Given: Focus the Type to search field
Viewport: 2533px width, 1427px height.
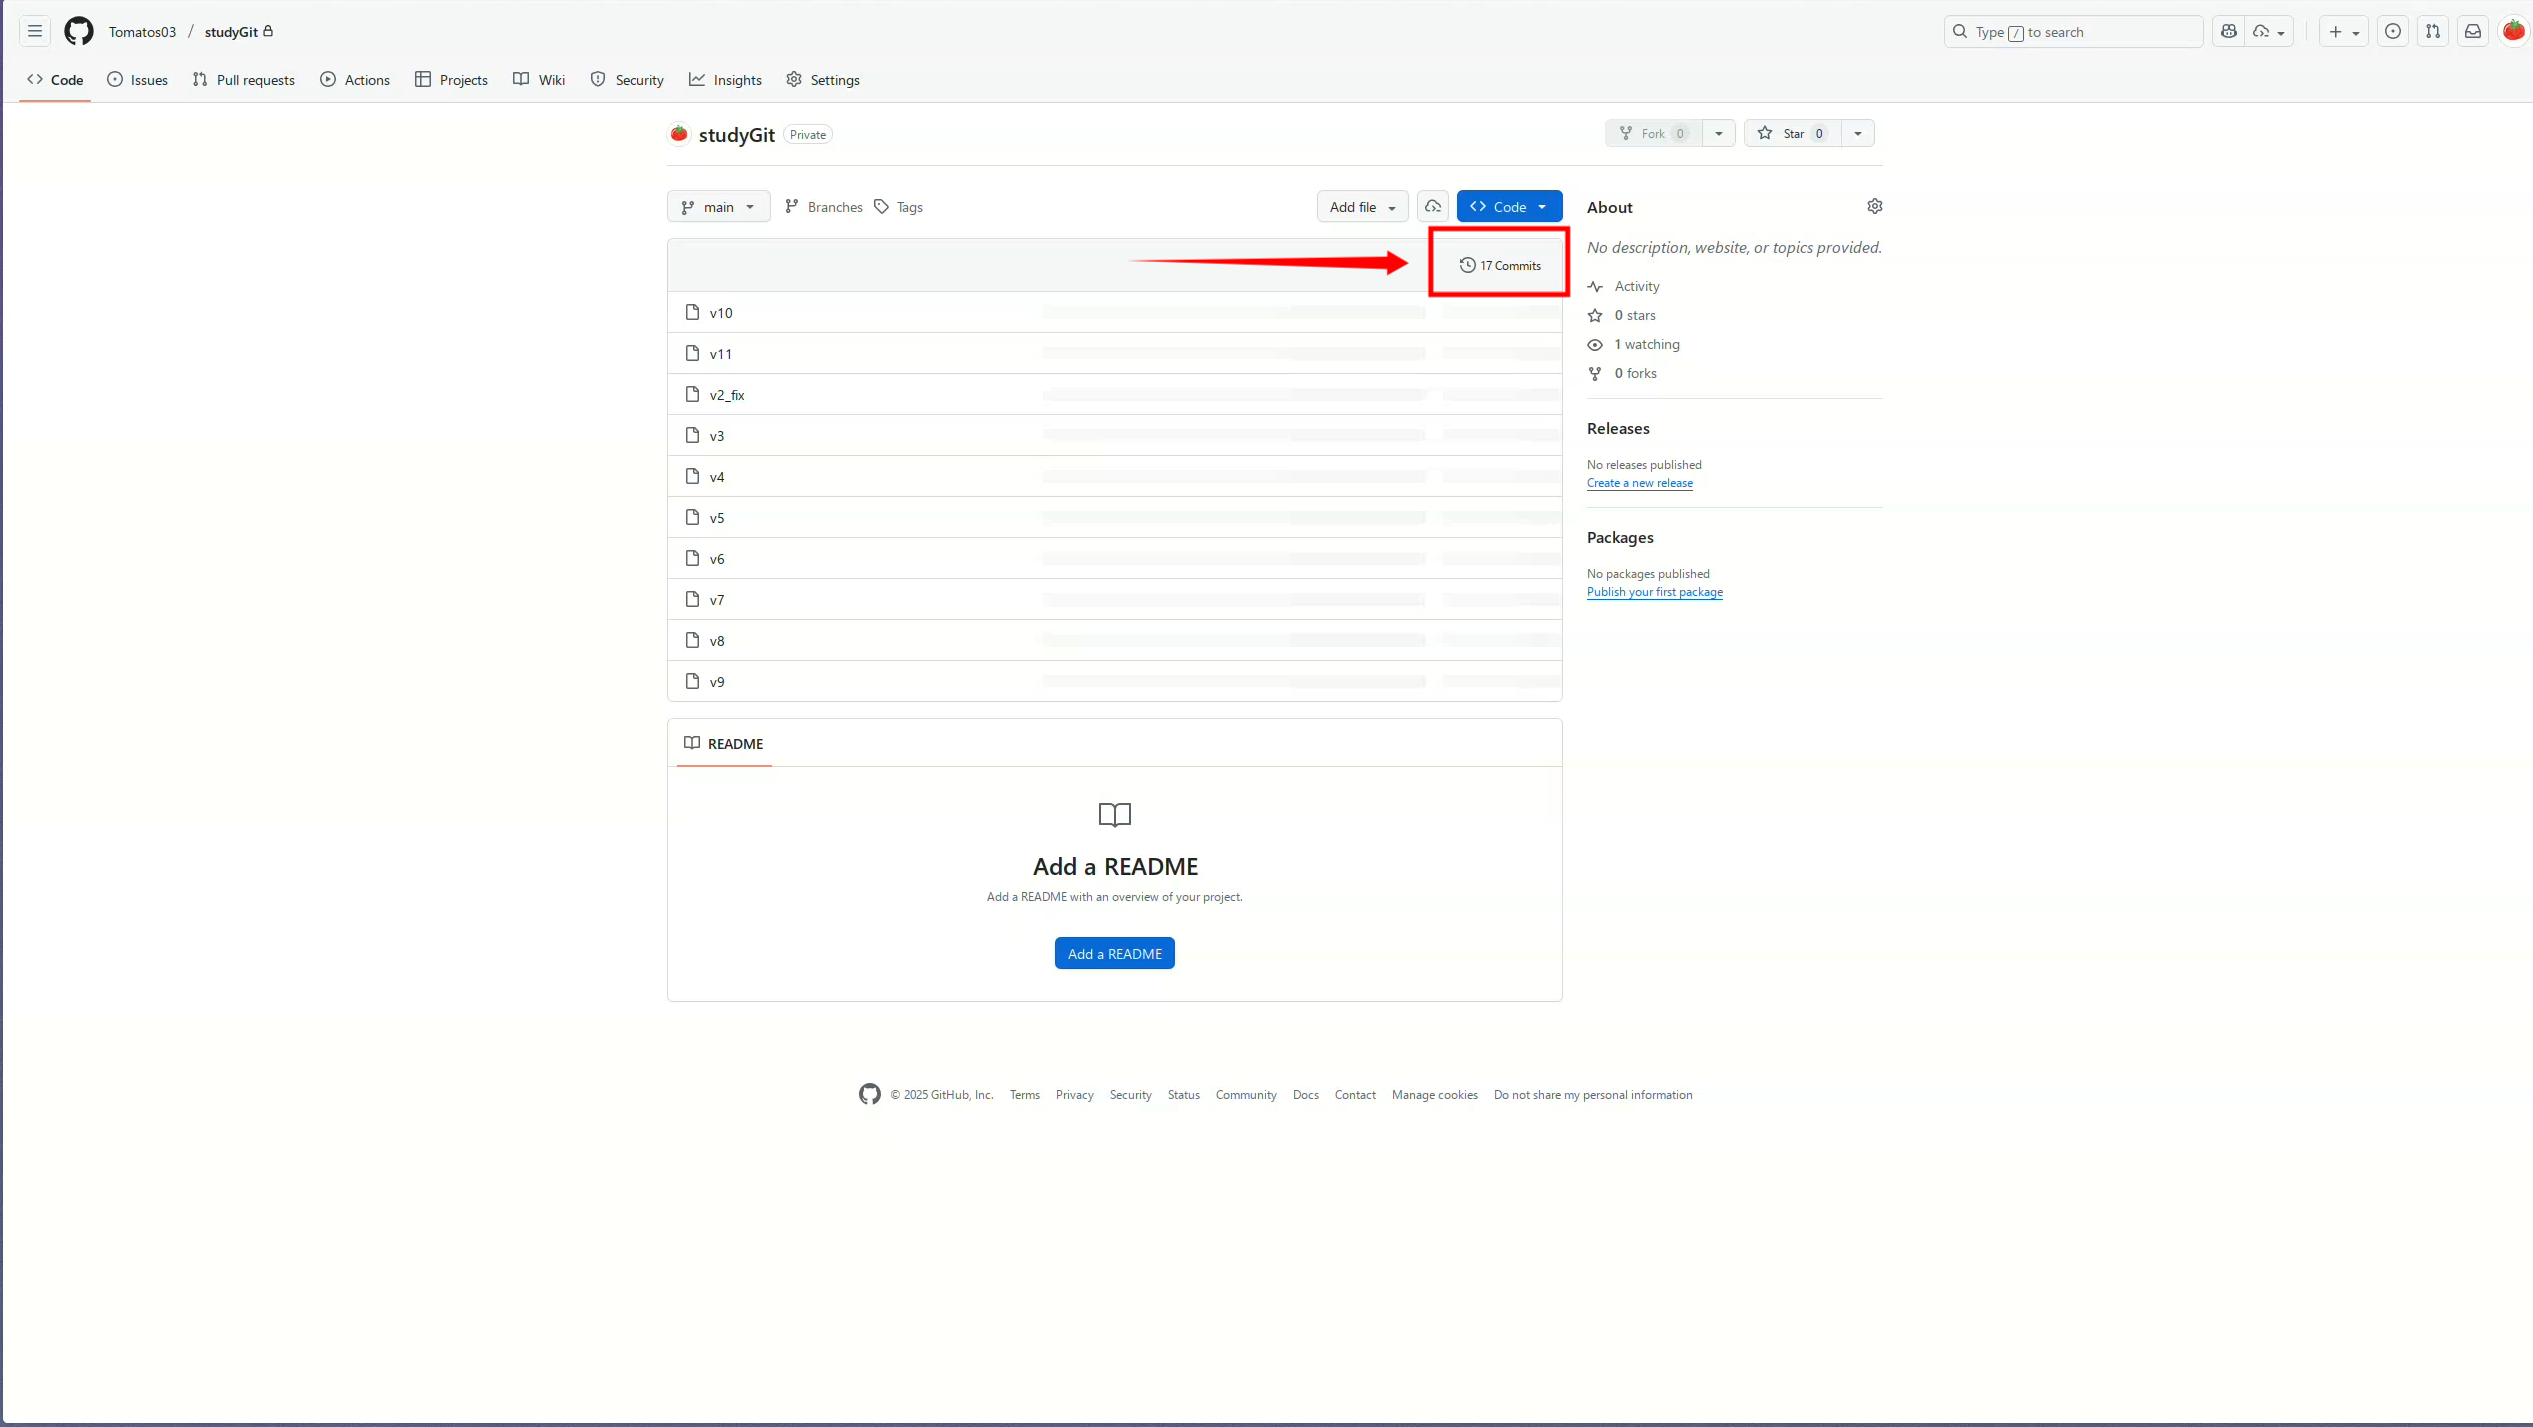Looking at the screenshot, I should [2073, 32].
